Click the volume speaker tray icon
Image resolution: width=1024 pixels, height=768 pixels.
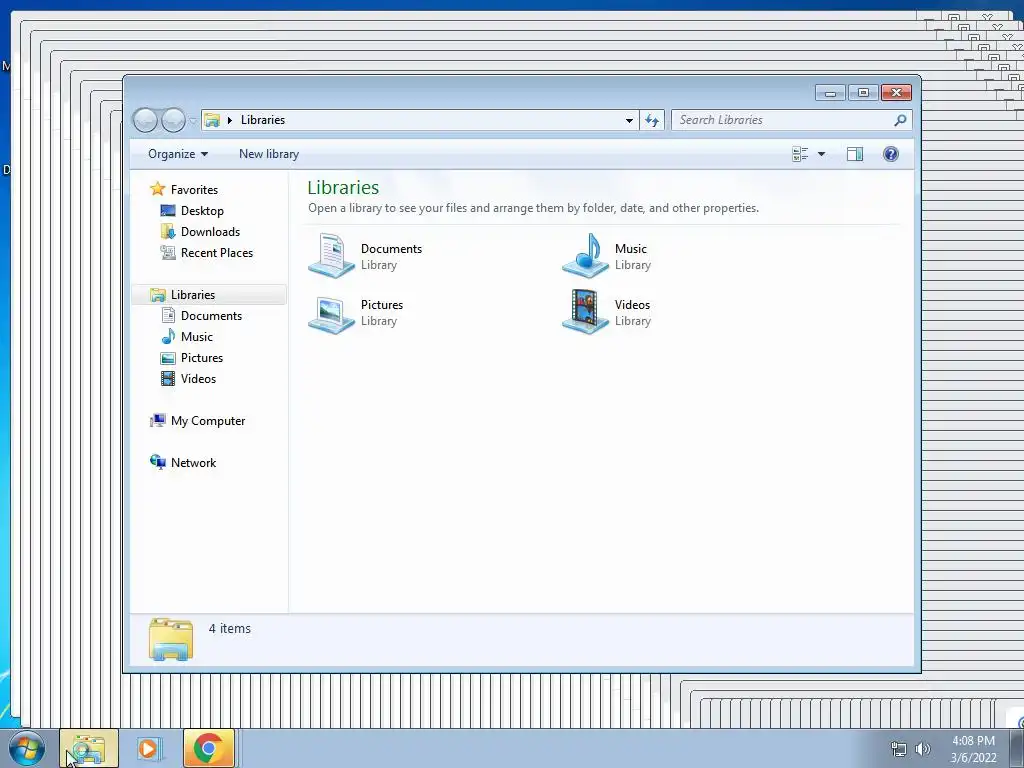(x=922, y=749)
